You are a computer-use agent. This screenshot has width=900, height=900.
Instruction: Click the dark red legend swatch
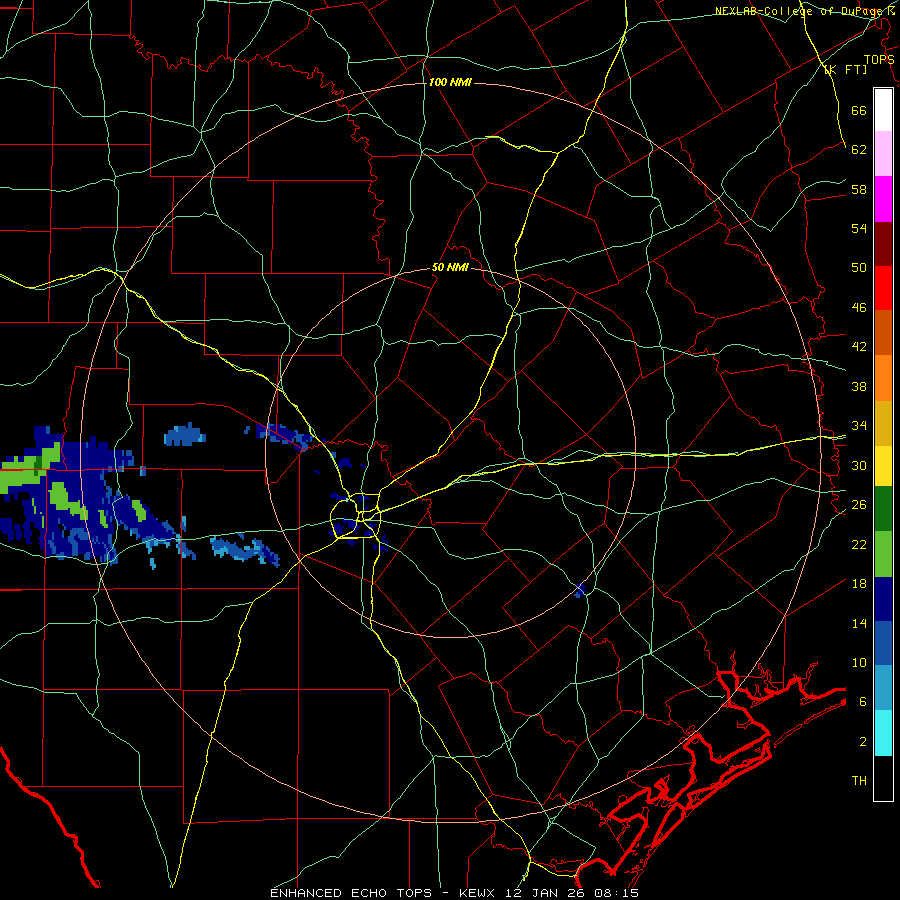pyautogui.click(x=883, y=244)
